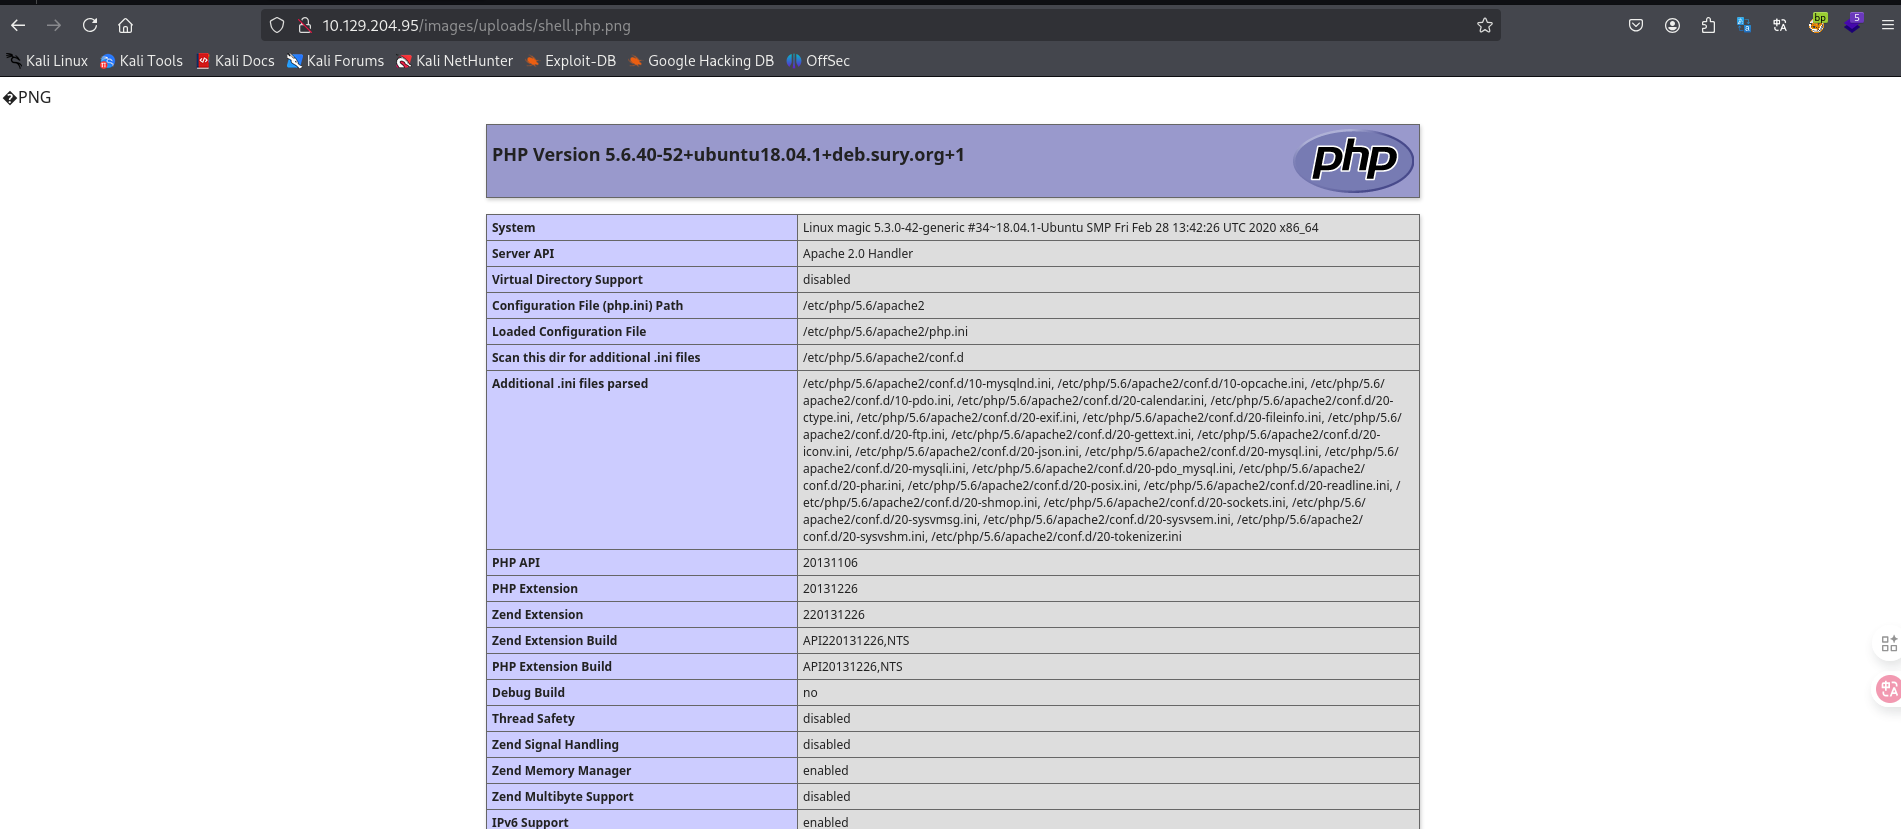The image size is (1901, 829).
Task: Click the Server API label
Action: 523,254
